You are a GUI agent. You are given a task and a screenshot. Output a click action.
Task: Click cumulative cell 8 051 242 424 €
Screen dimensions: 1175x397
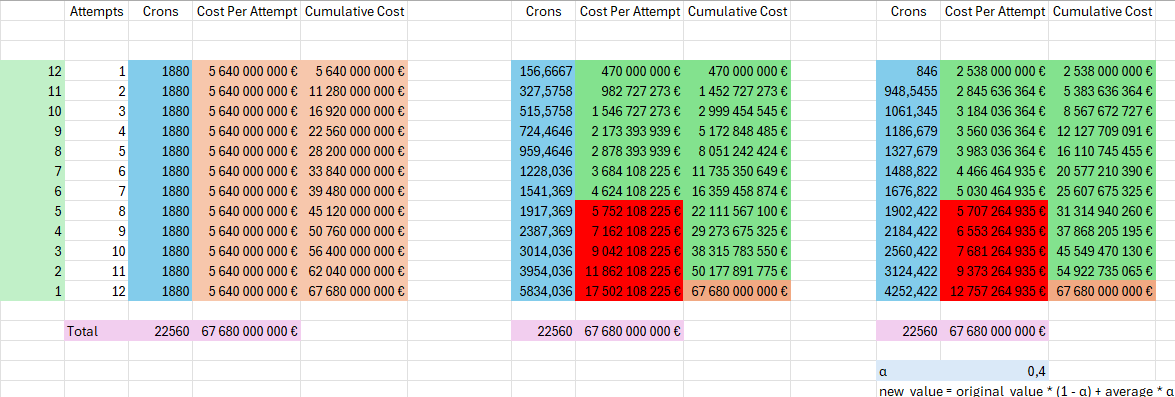(737, 151)
